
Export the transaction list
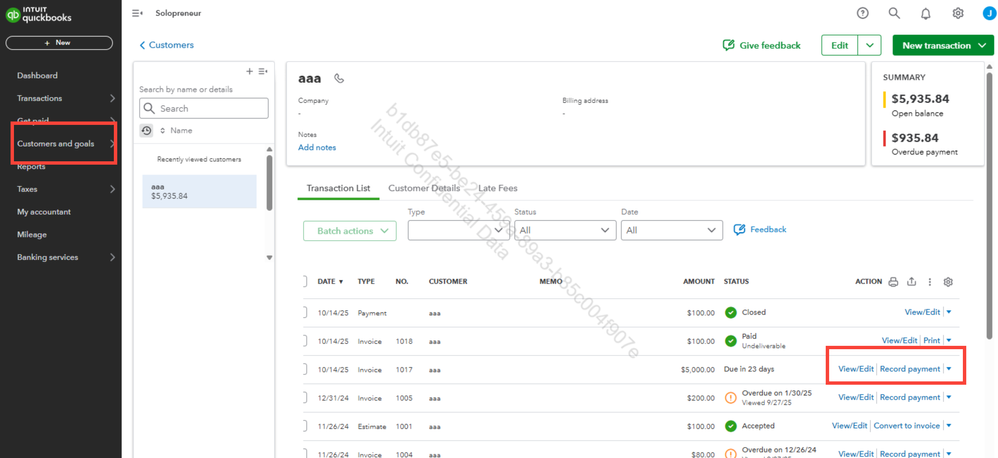(911, 282)
